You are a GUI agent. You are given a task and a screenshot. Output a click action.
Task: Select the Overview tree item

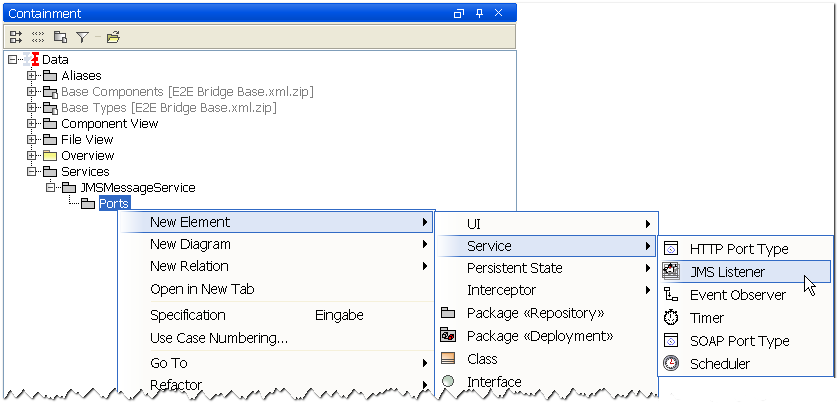pyautogui.click(x=87, y=155)
